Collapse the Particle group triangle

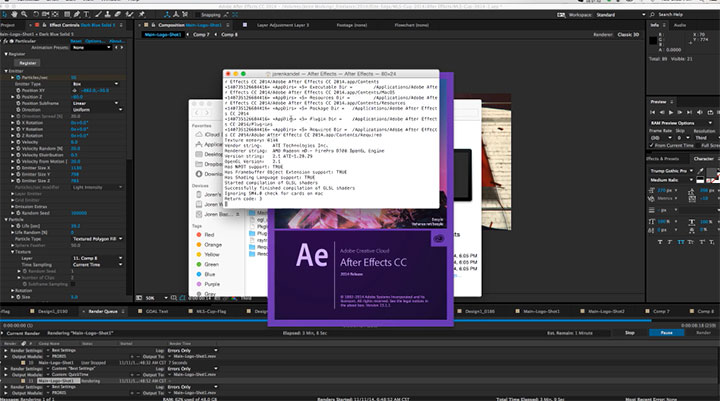(x=6, y=220)
